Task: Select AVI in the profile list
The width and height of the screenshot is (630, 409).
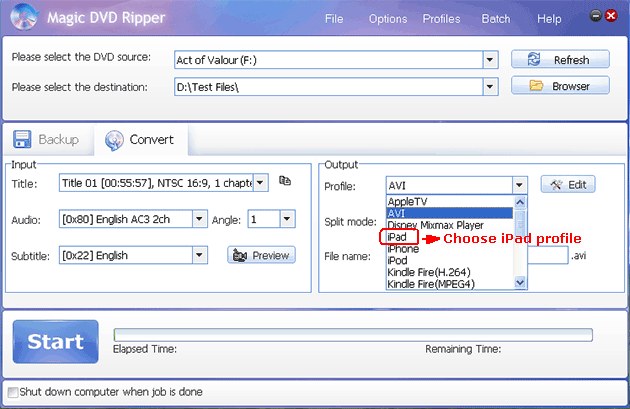Action: point(449,213)
